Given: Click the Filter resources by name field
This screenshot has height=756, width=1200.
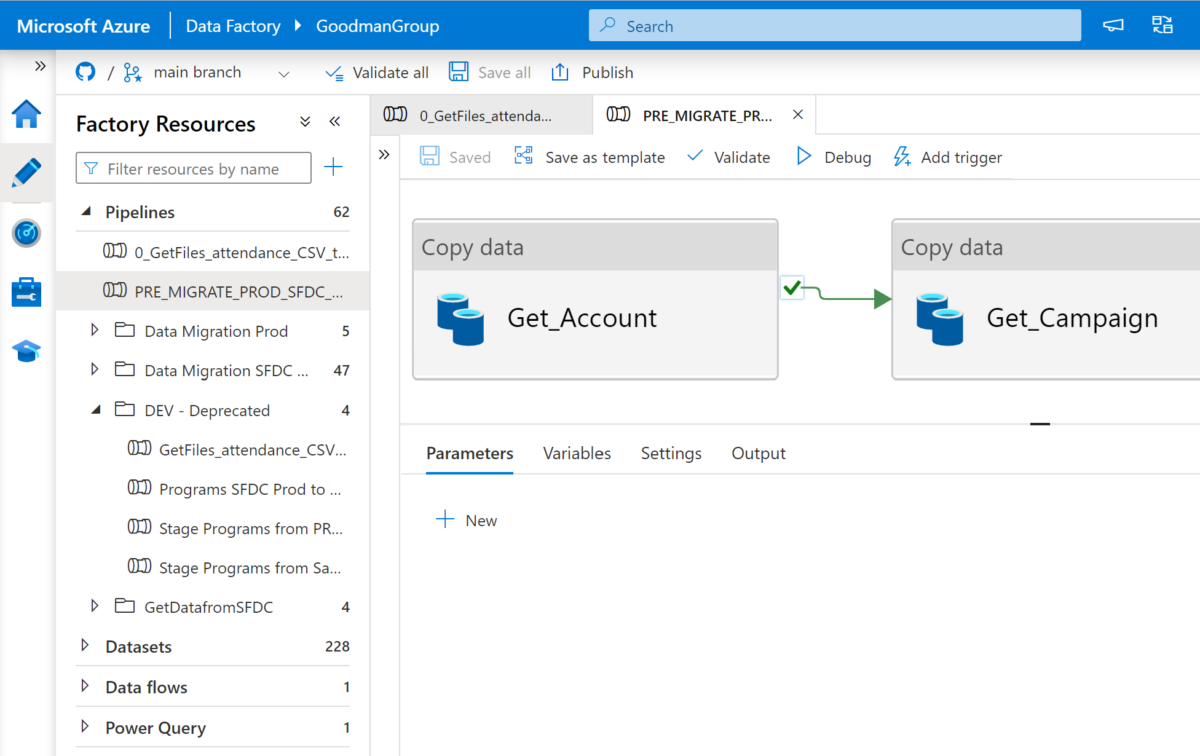Looking at the screenshot, I should 192,168.
